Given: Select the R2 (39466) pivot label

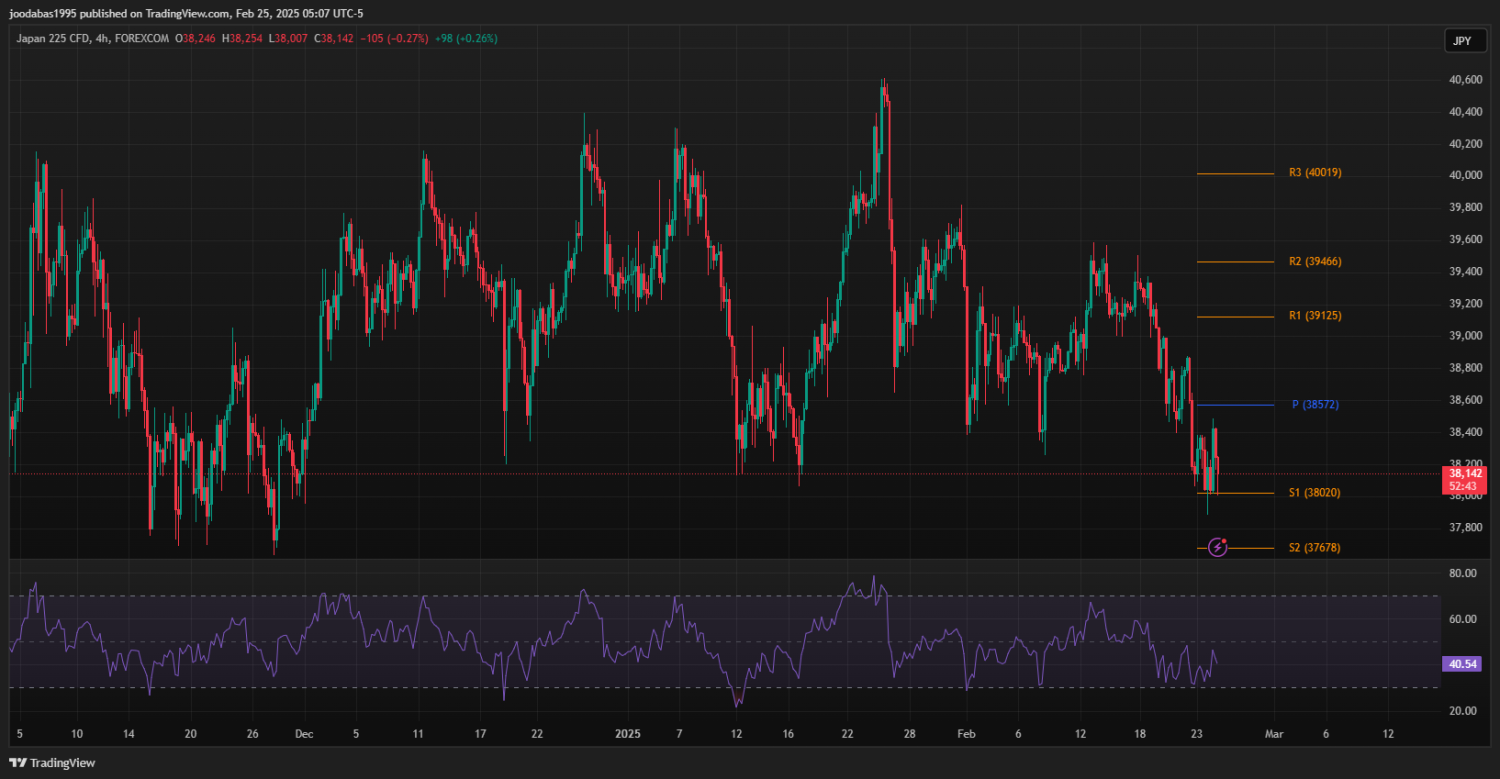Looking at the screenshot, I should coord(1315,261).
